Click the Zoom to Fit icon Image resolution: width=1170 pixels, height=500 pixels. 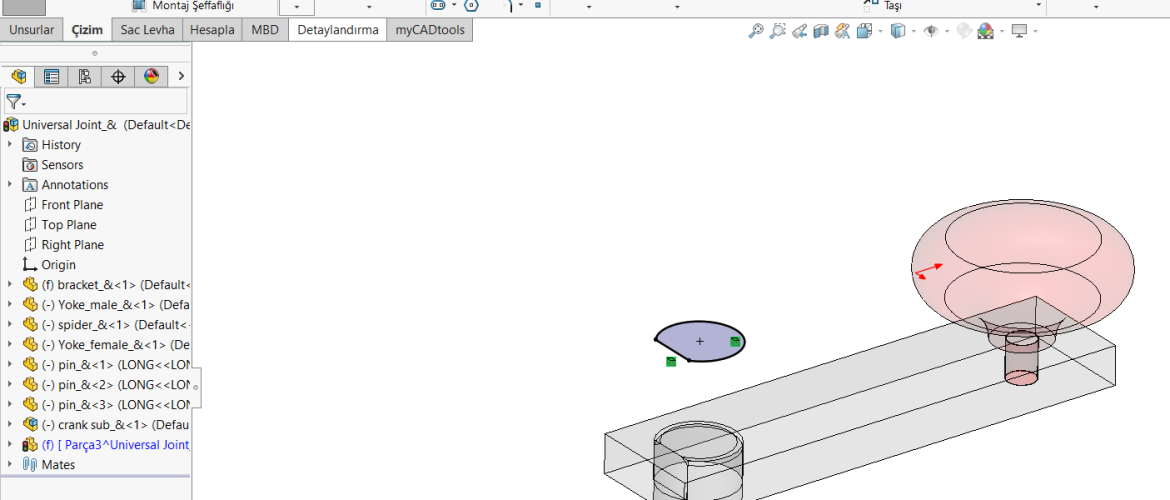tap(756, 31)
